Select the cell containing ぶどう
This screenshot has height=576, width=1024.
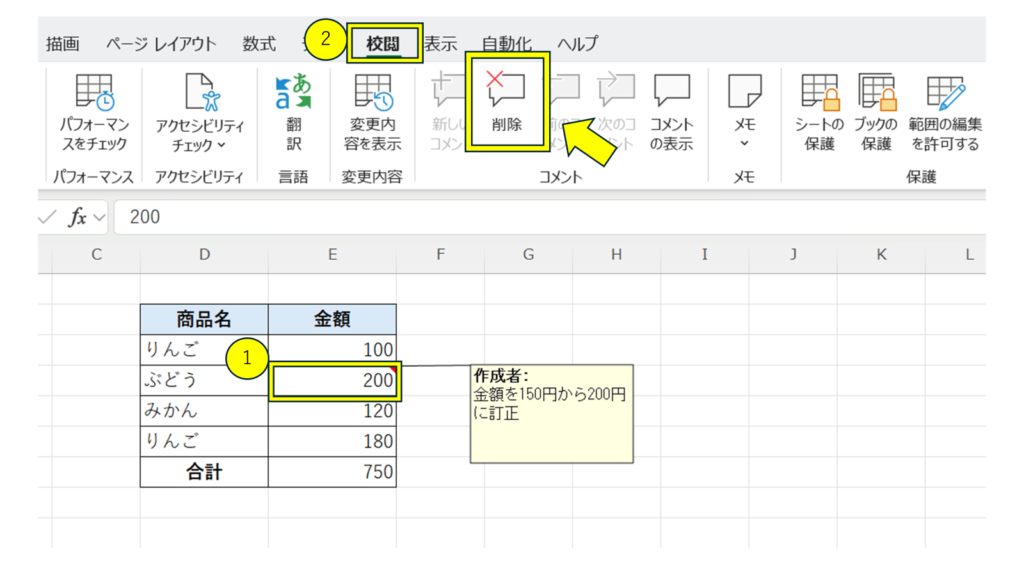point(204,380)
